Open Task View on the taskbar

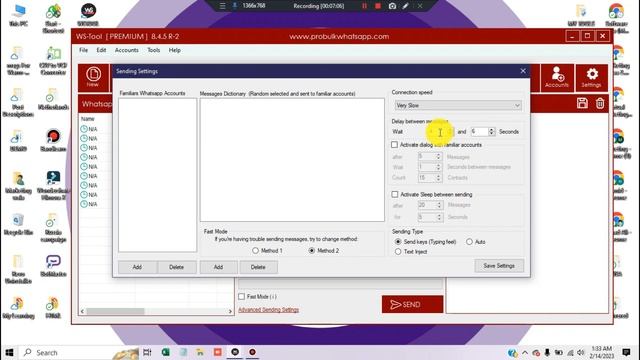click(147, 352)
